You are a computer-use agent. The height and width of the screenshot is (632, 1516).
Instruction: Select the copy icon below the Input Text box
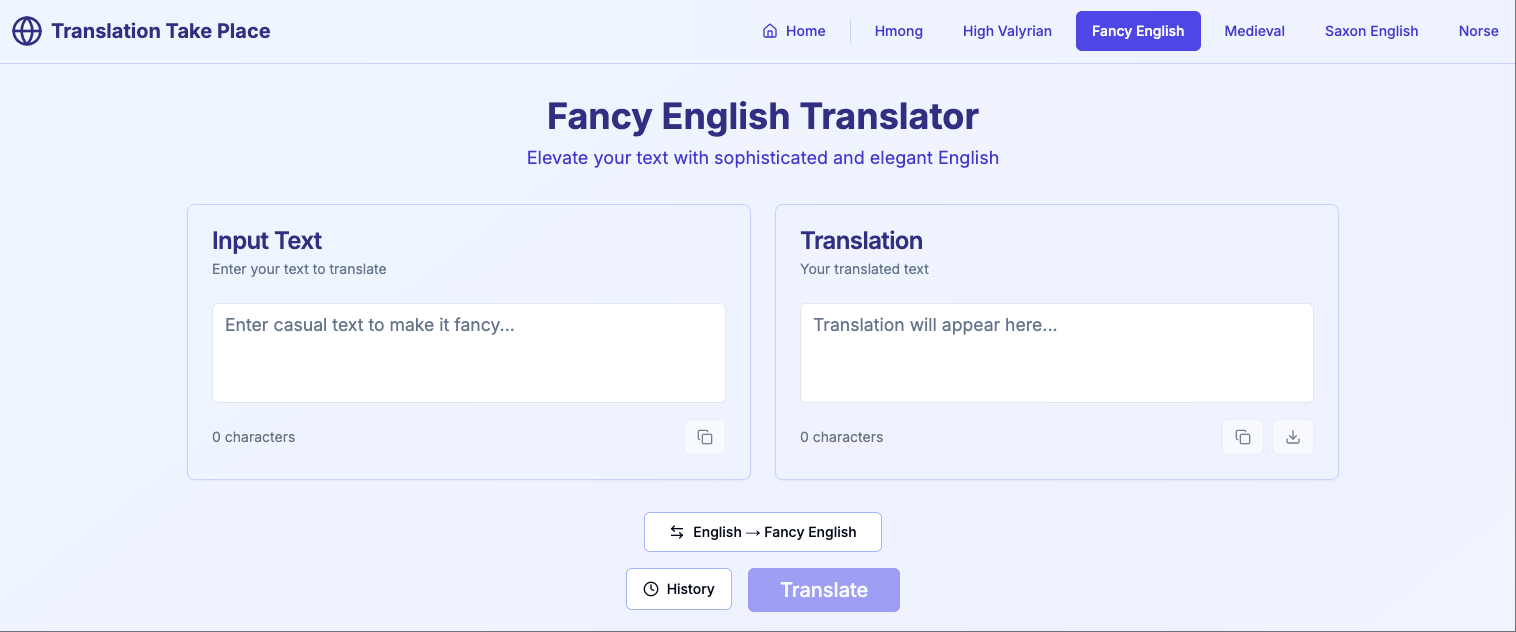click(x=704, y=437)
